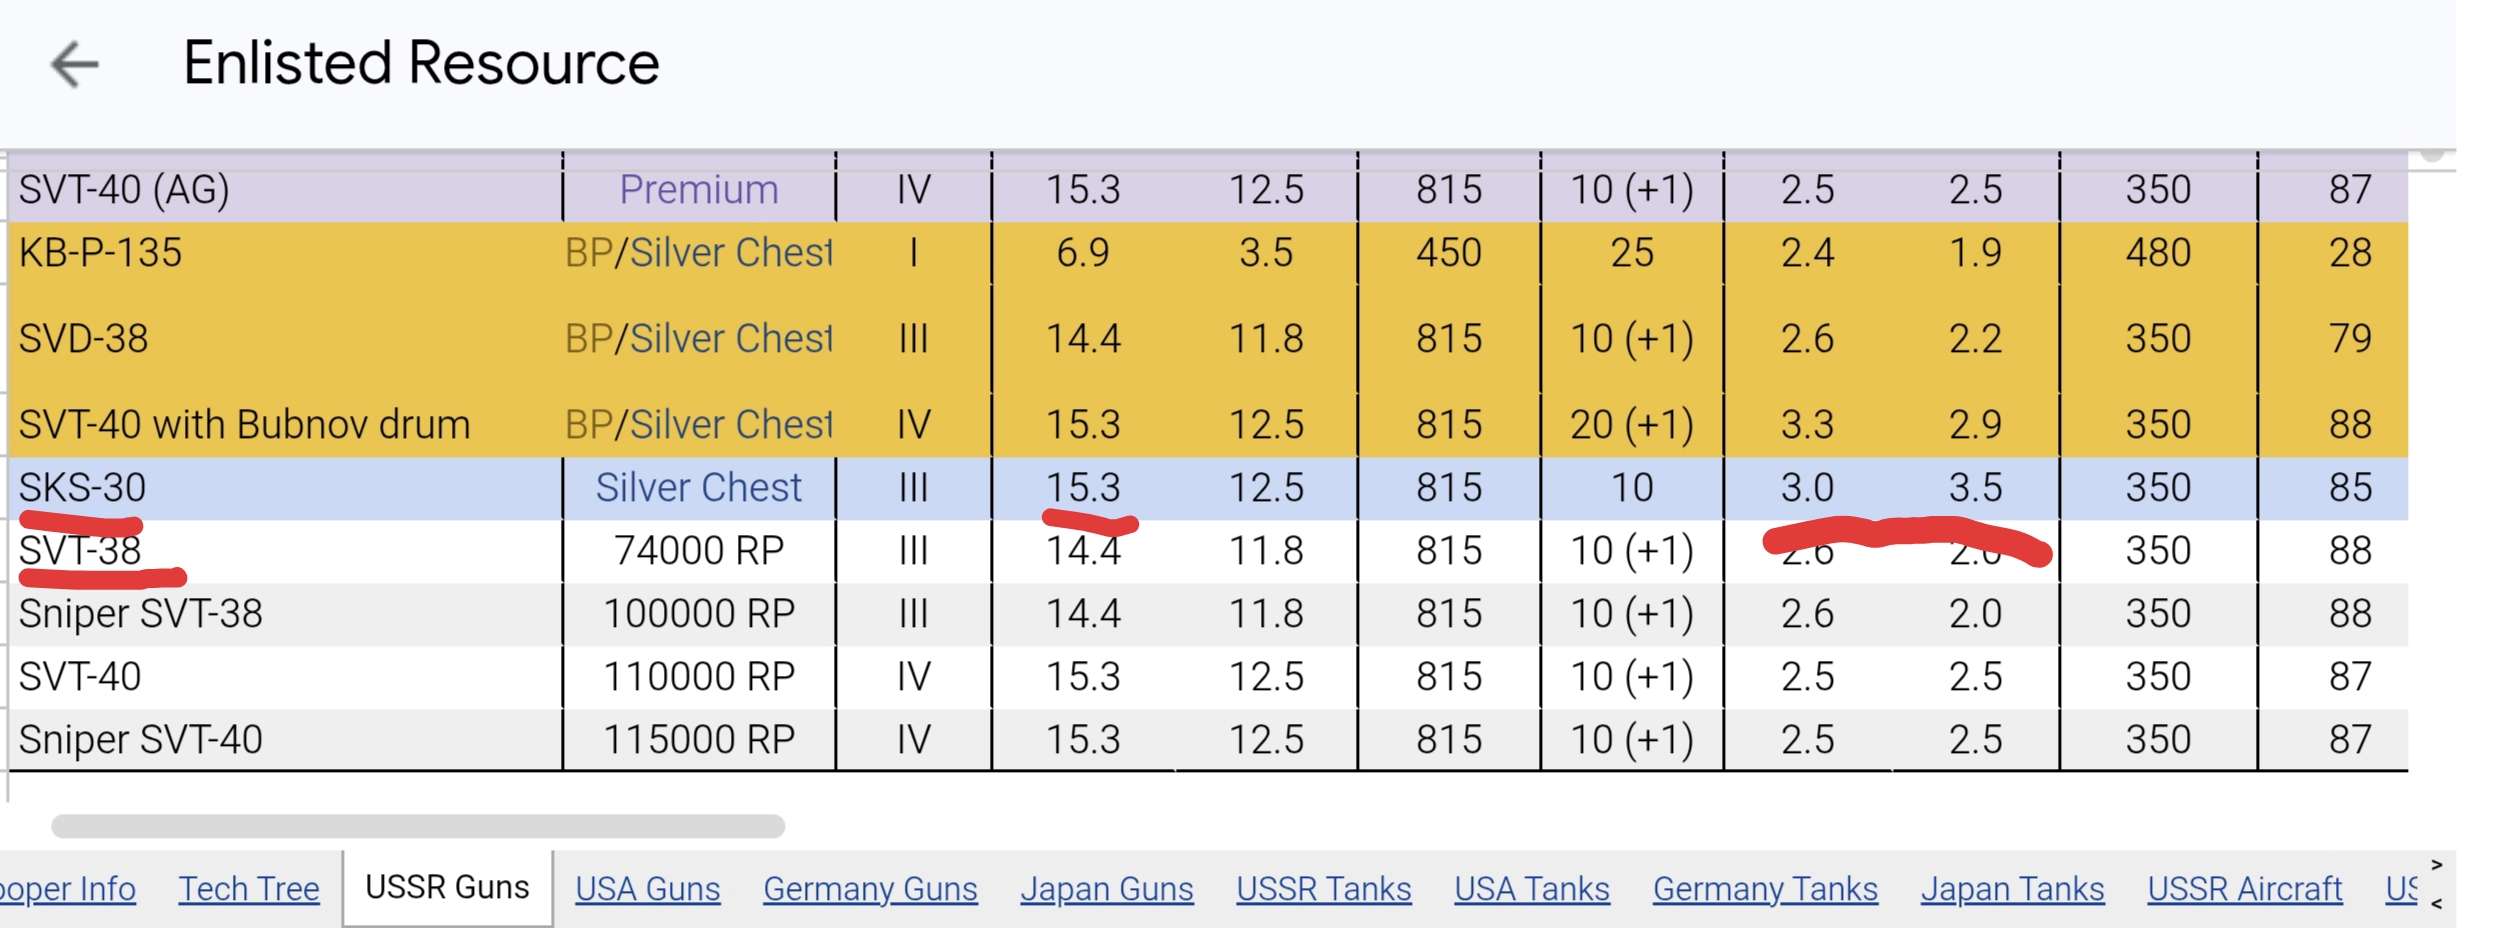The image size is (2493, 928).
Task: Select the Silver Chest cell for SKS-30
Action: [x=698, y=488]
